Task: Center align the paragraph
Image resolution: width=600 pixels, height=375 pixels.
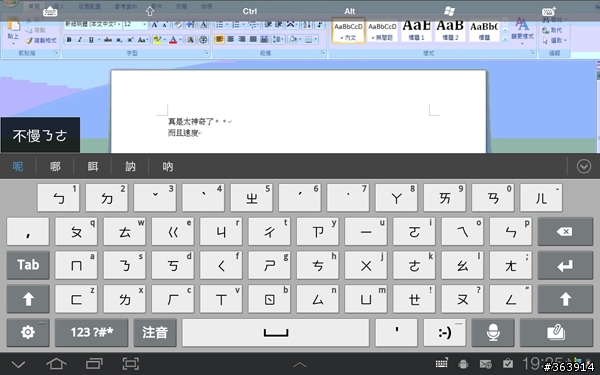Action: [231, 39]
